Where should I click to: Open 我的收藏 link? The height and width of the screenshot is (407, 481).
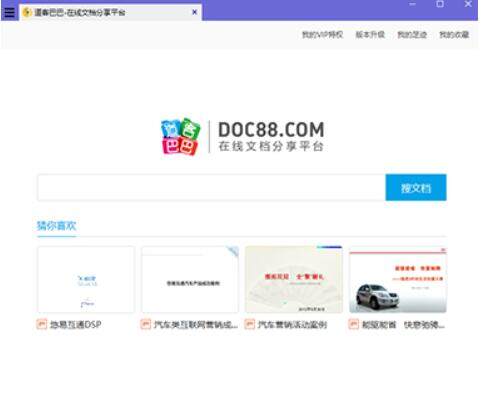(454, 34)
